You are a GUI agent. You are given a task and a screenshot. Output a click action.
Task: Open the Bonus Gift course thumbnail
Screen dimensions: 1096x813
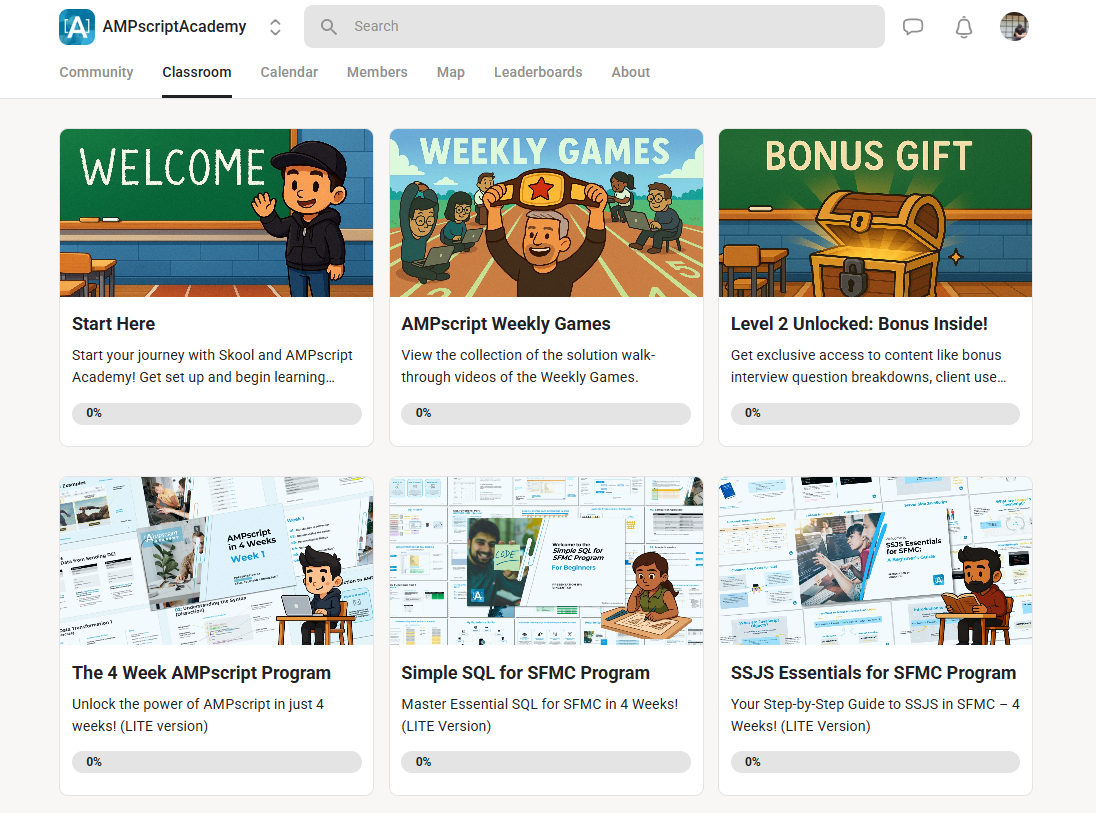click(876, 213)
